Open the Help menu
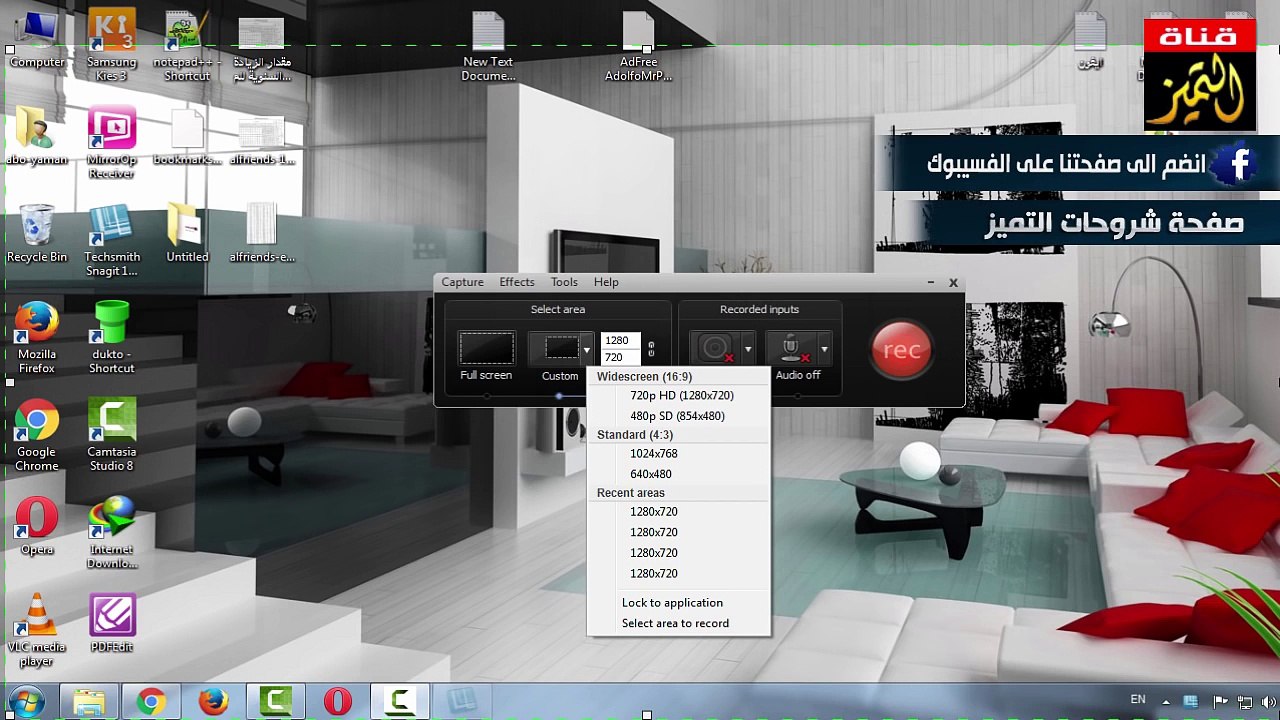This screenshot has height=720, width=1280. coord(606,282)
